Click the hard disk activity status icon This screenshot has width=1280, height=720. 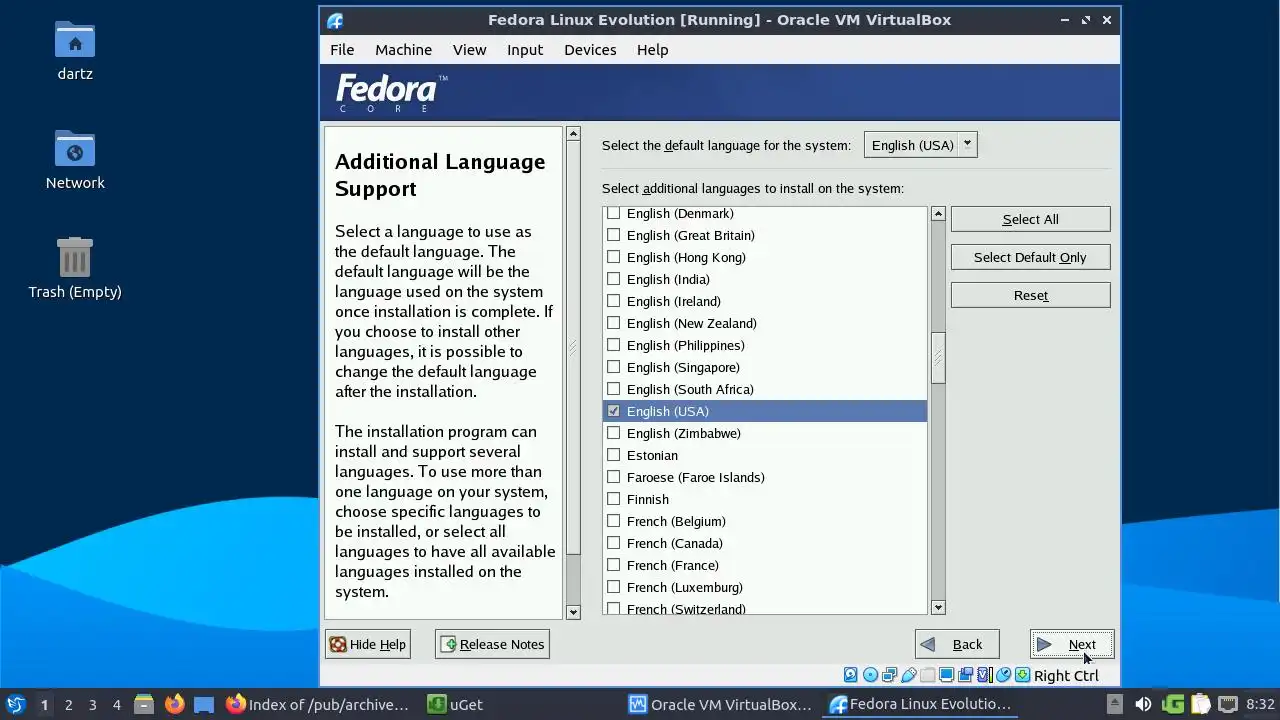coord(851,675)
